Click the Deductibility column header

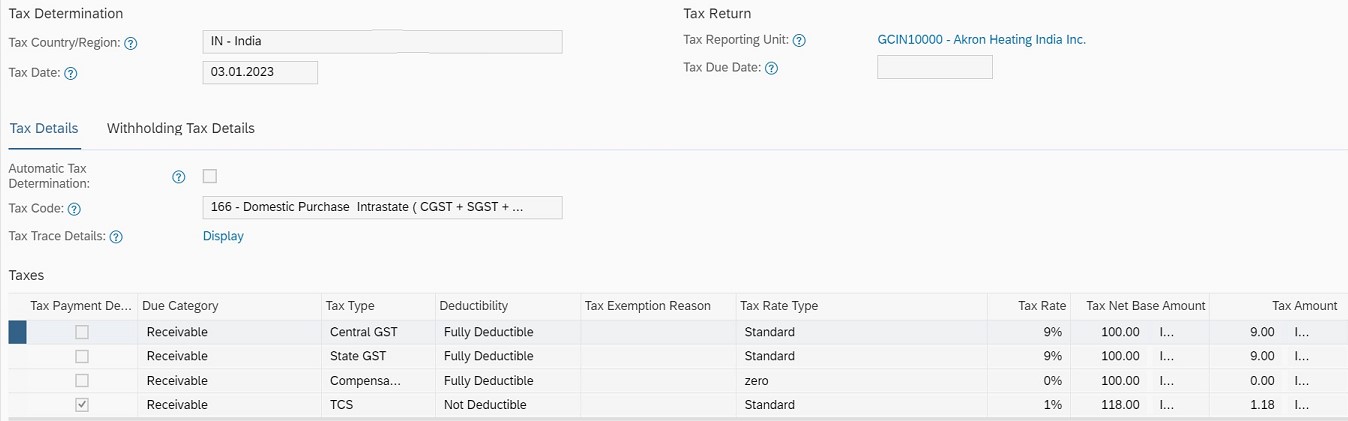tap(506, 306)
